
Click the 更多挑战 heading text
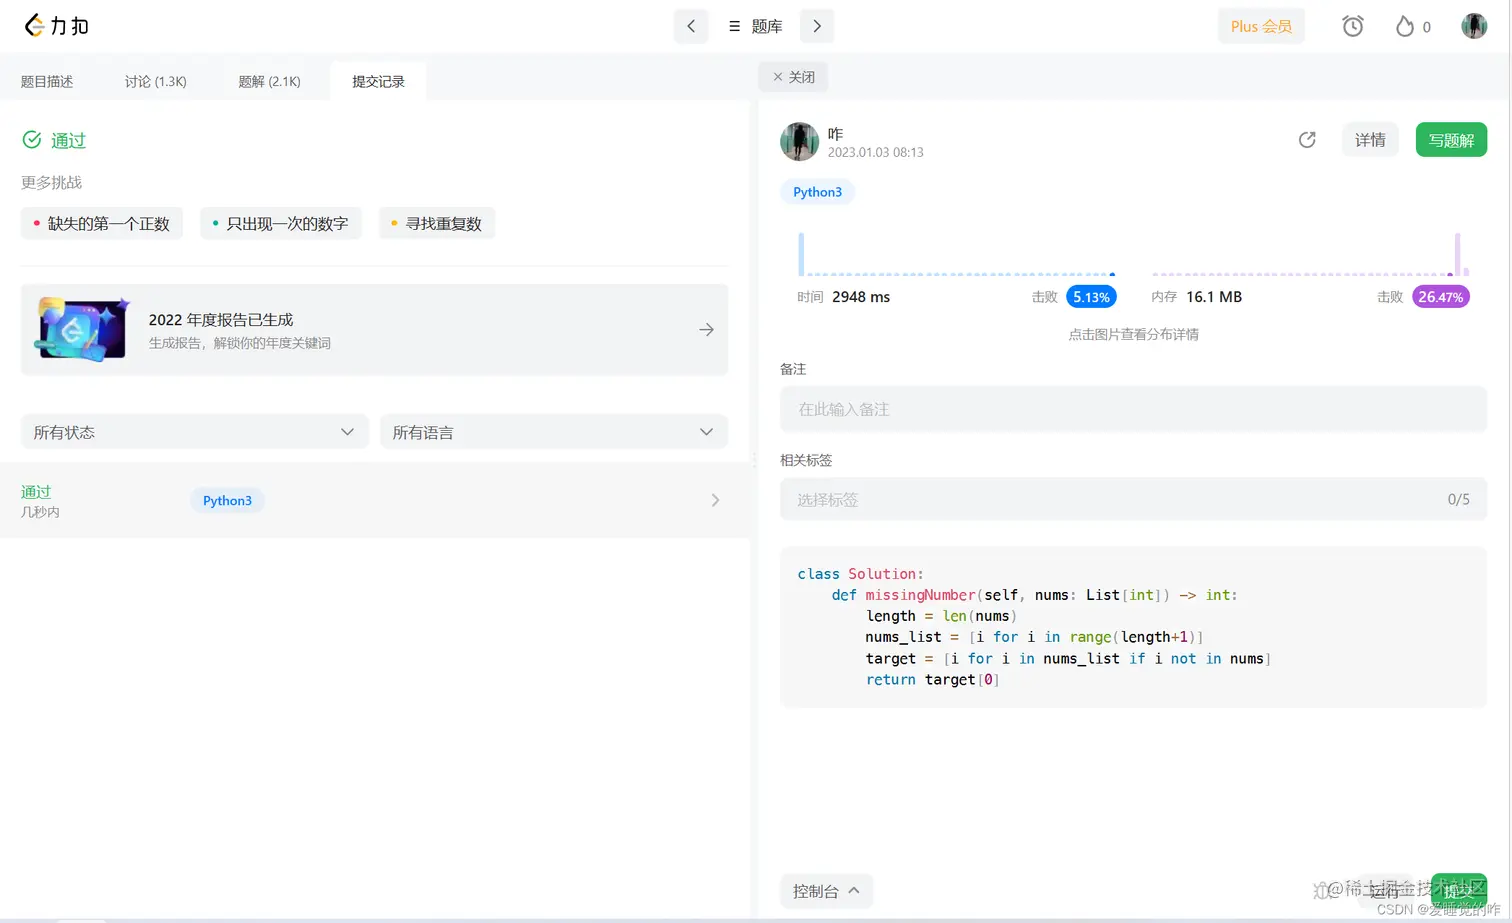pos(52,182)
